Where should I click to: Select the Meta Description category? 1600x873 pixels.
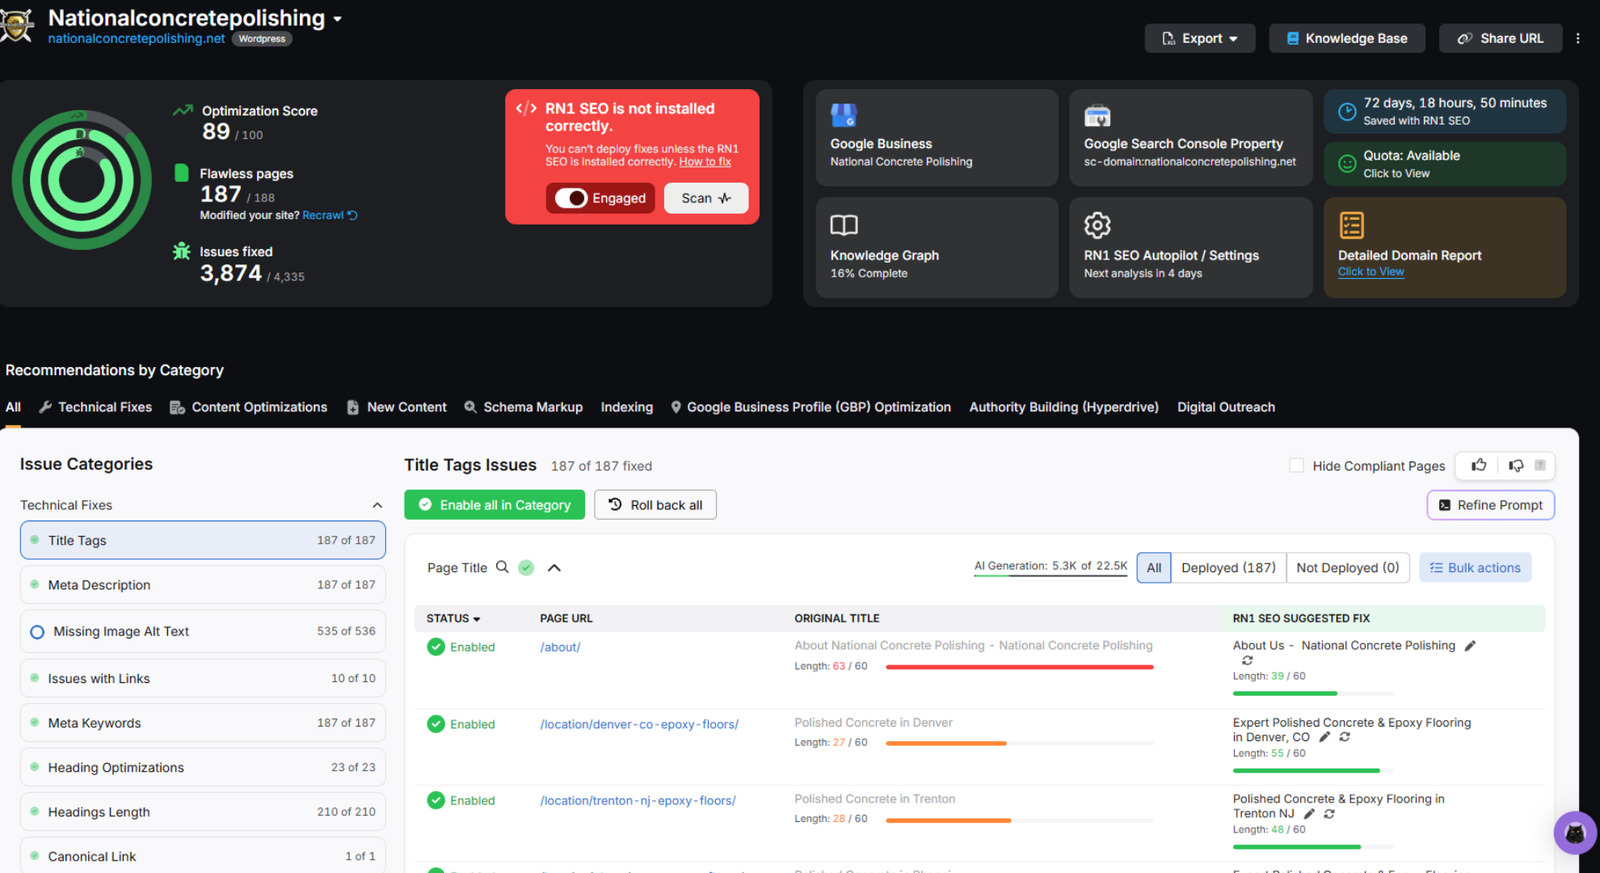(x=203, y=585)
